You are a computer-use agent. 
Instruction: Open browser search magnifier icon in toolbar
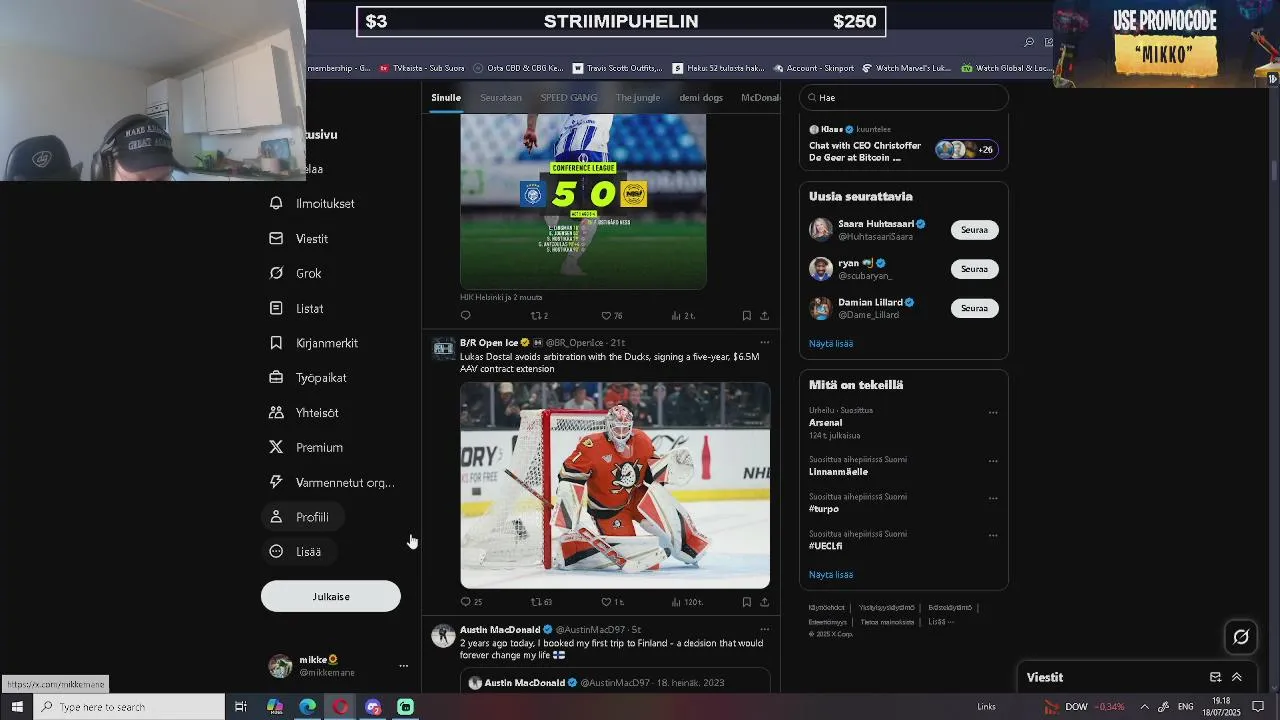pyautogui.click(x=1029, y=42)
